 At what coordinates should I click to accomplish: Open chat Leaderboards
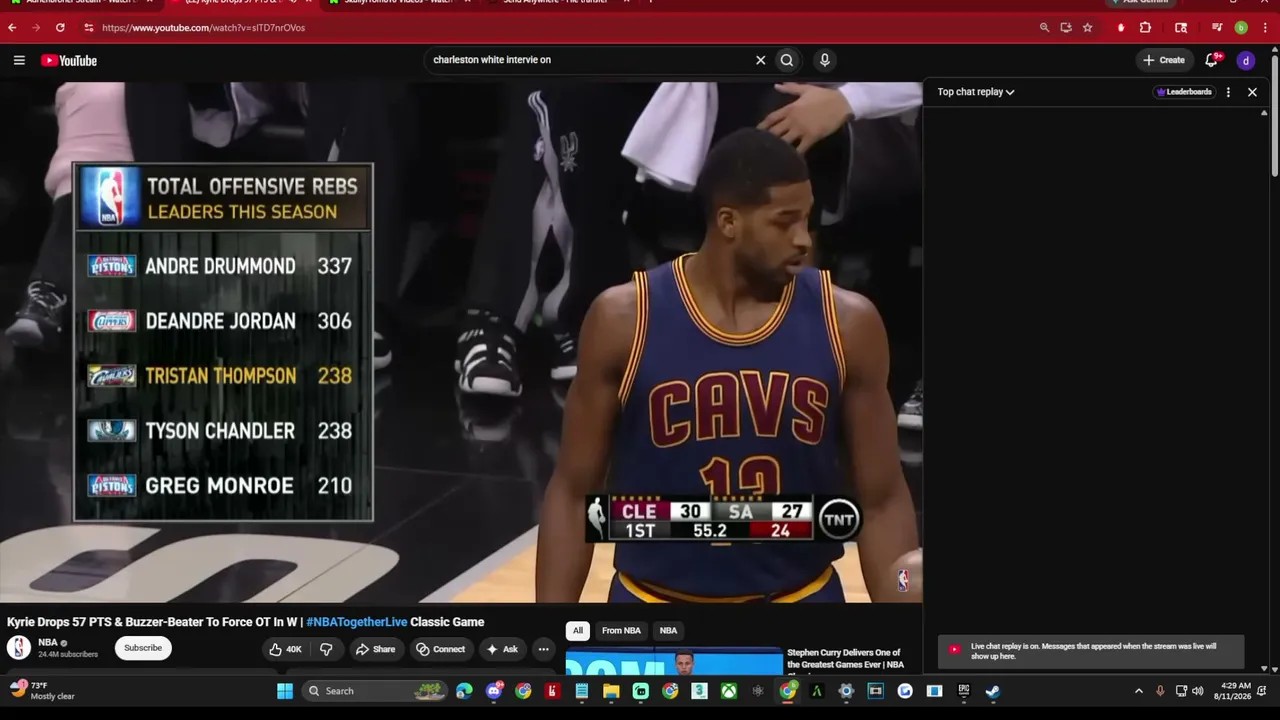coord(1185,92)
